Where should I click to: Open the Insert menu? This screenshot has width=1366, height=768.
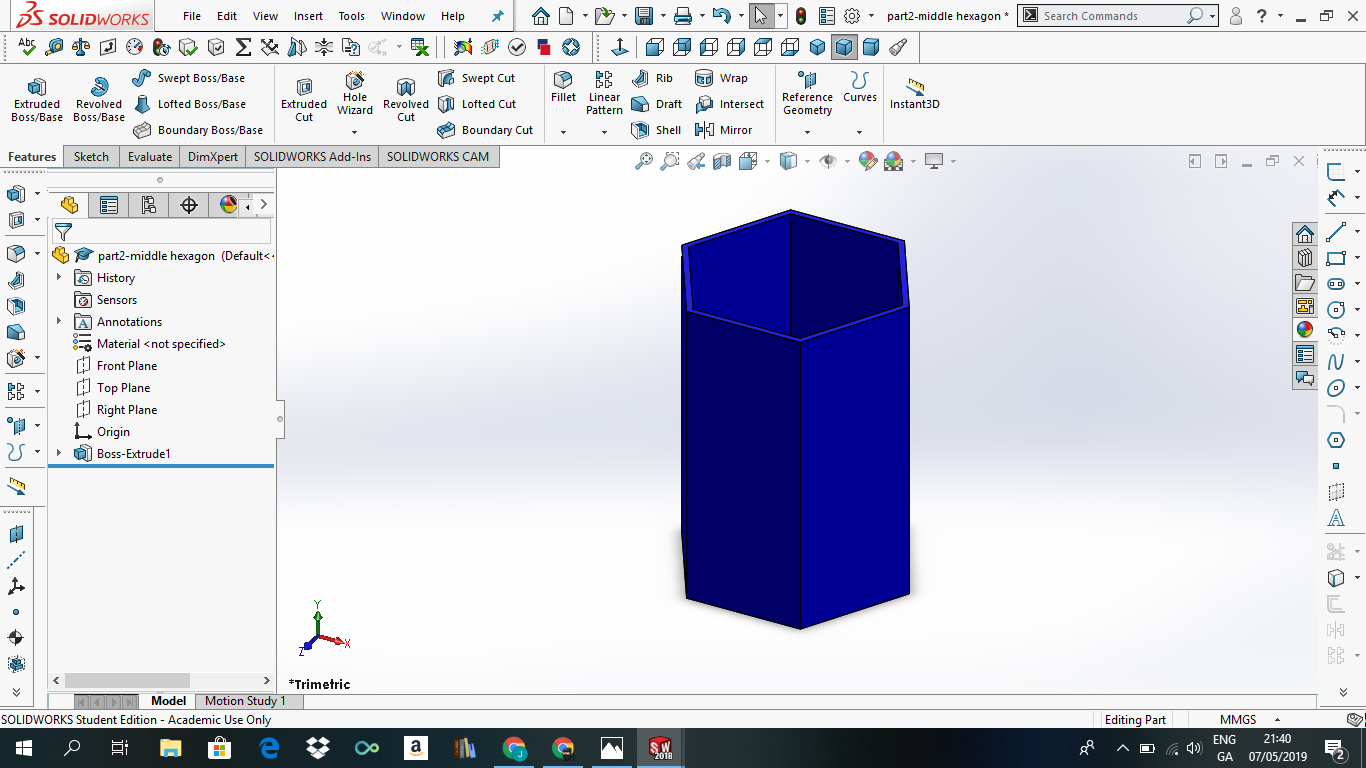click(x=308, y=16)
